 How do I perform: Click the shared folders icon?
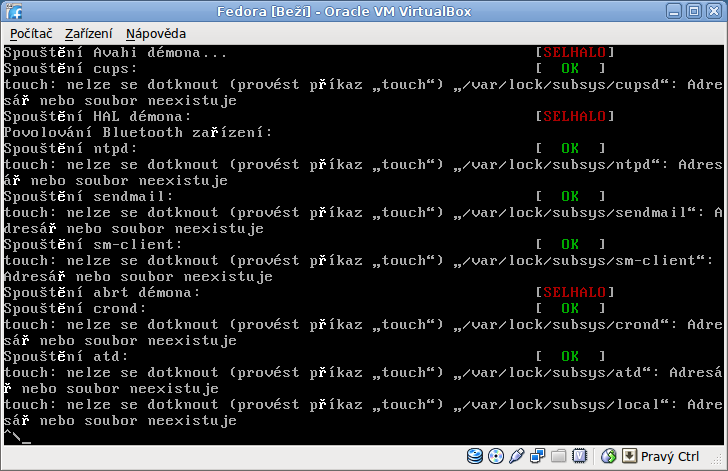tap(559, 456)
